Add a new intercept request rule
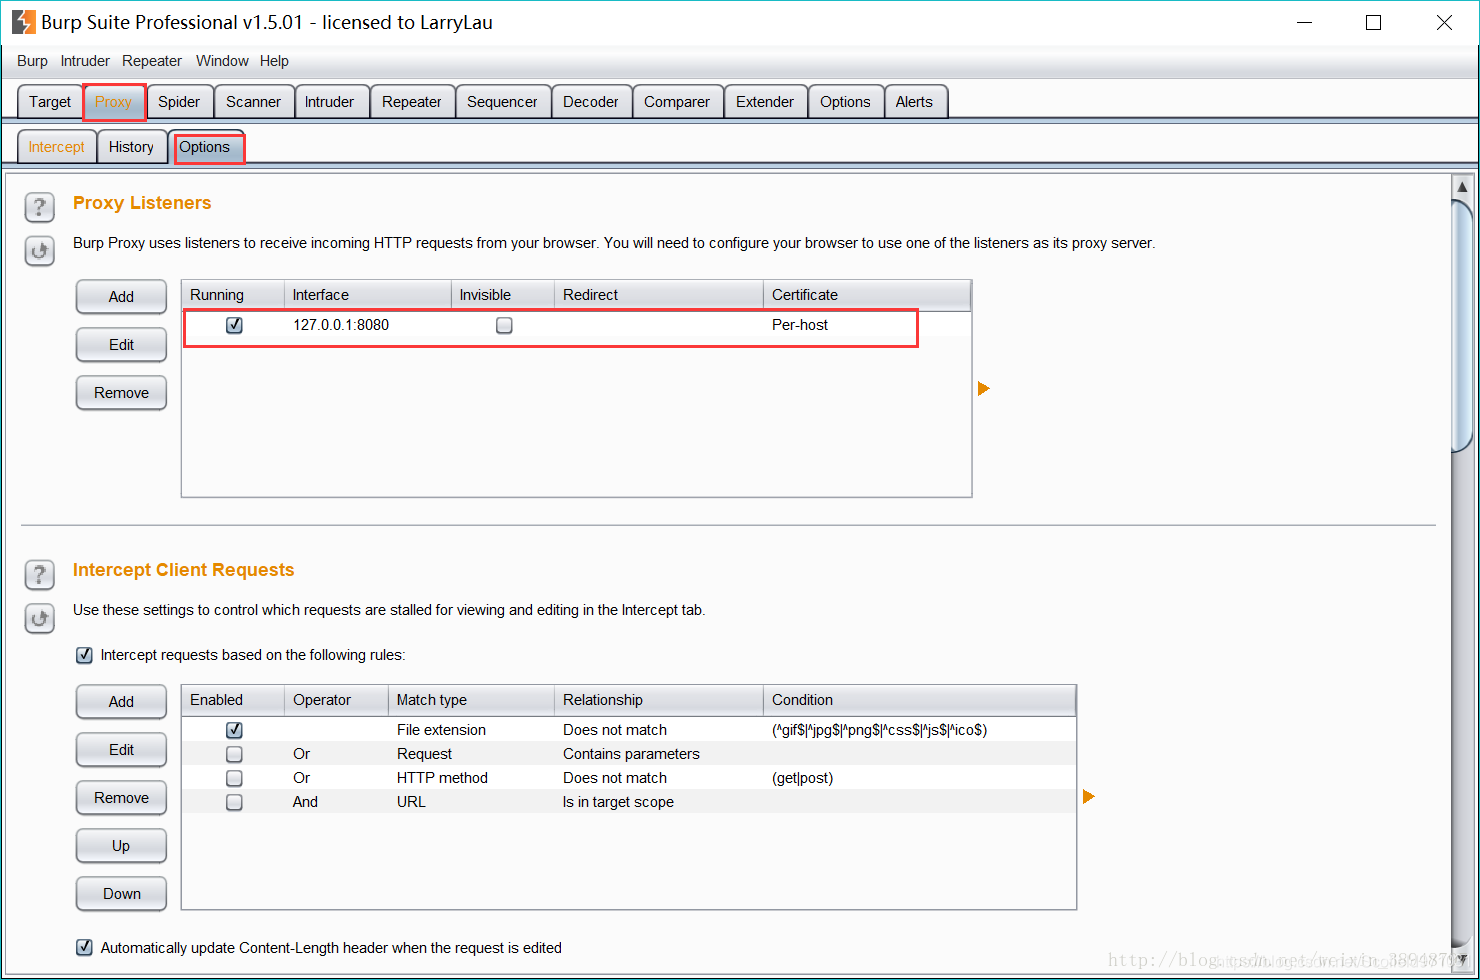Viewport: 1480px width, 980px height. click(x=121, y=702)
